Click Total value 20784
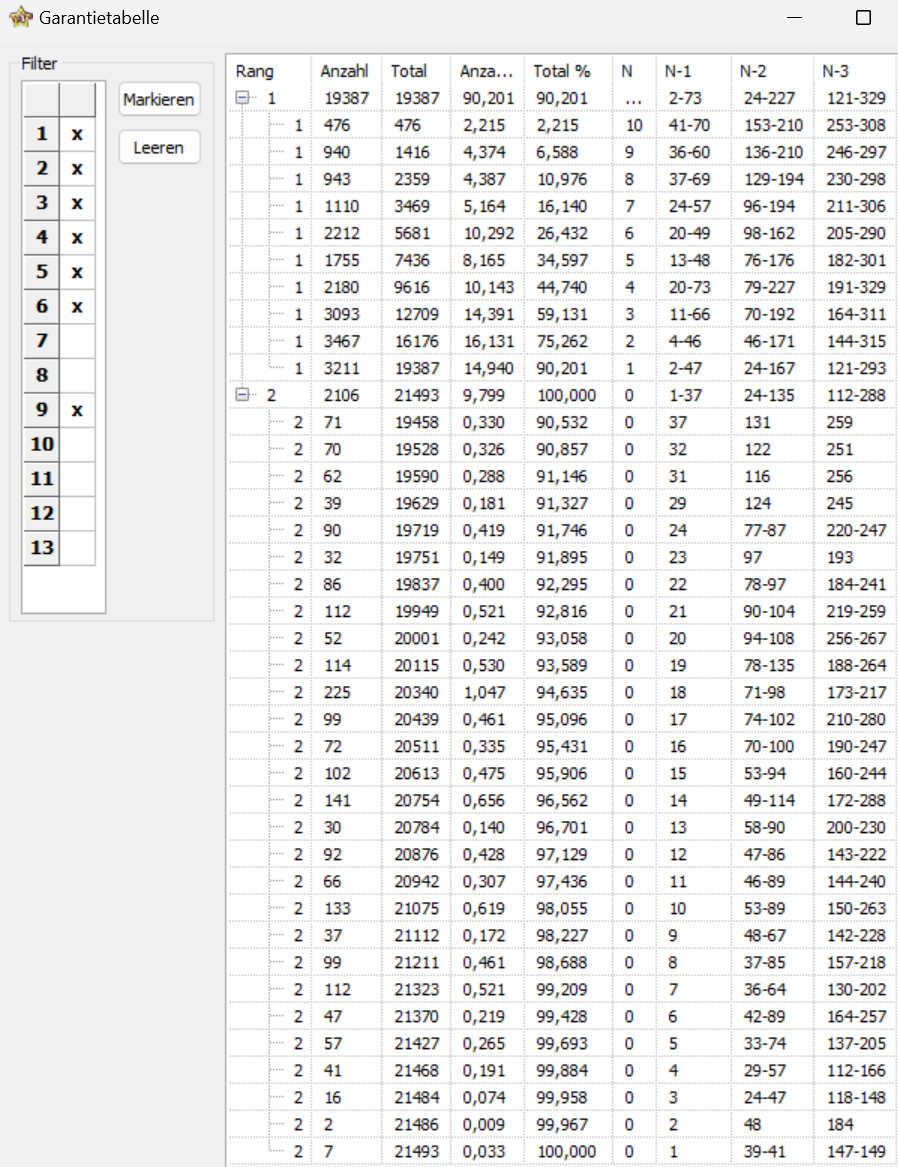 (417, 828)
